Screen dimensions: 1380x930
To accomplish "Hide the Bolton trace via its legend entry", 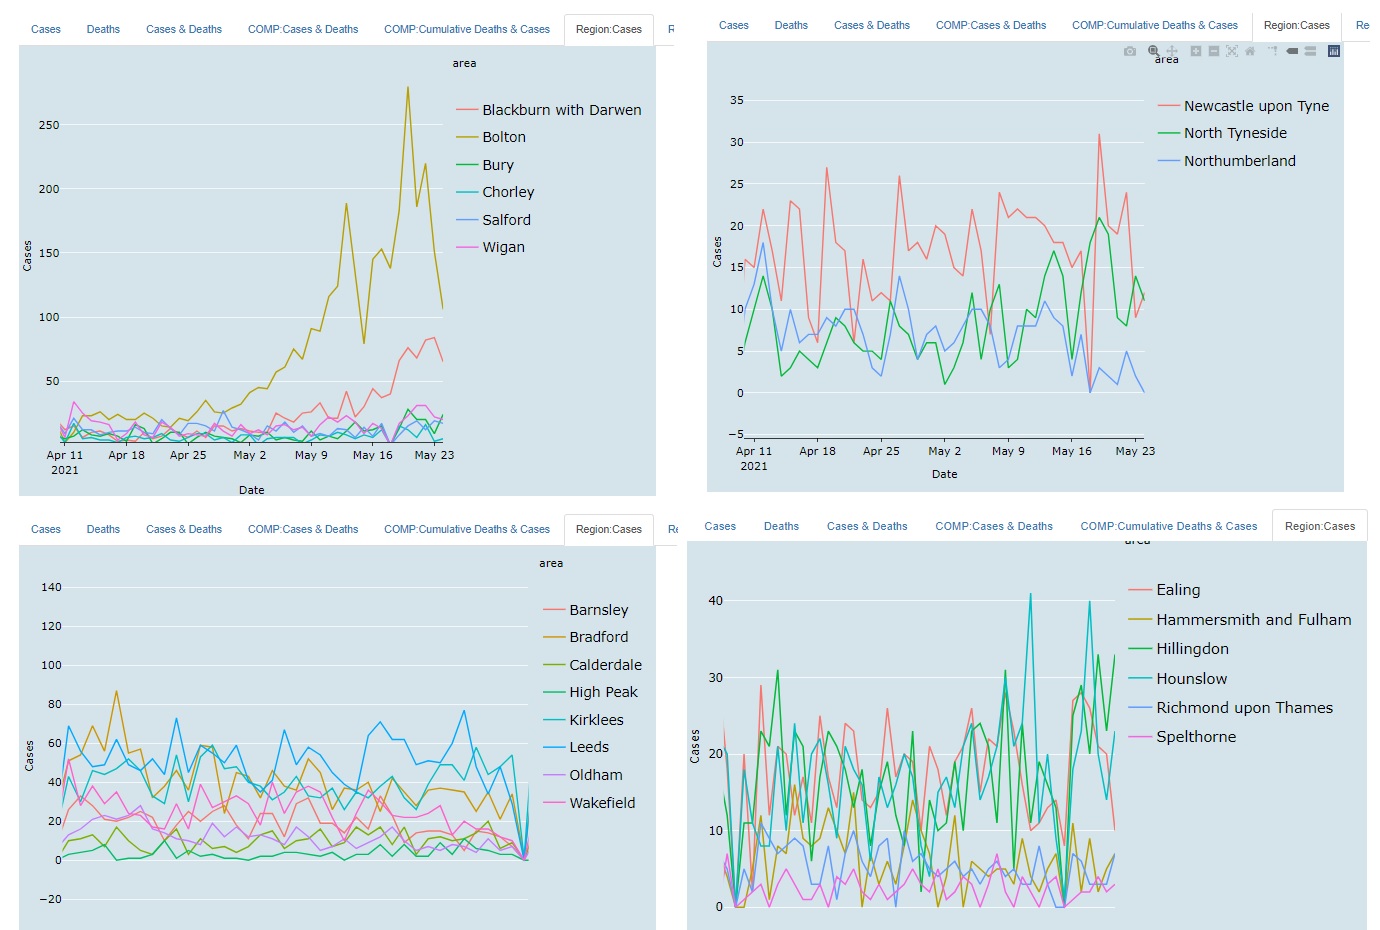I will coord(503,137).
